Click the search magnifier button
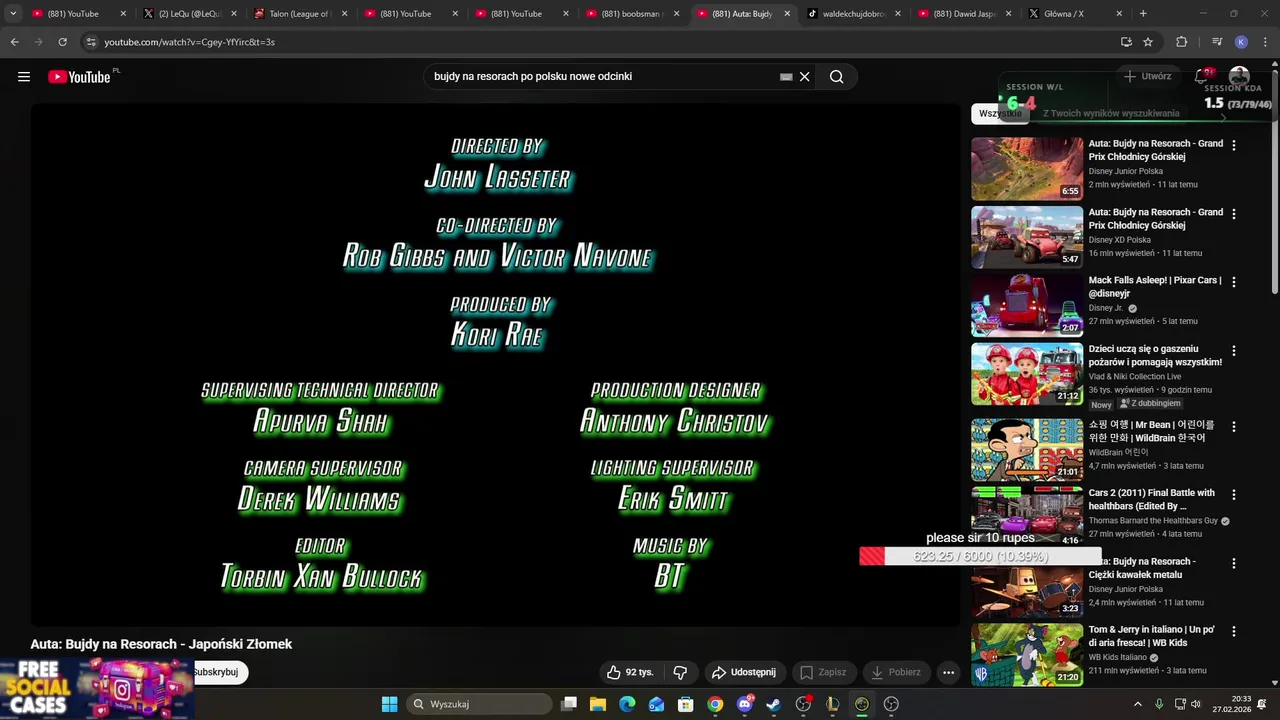The height and width of the screenshot is (720, 1280). (x=837, y=77)
